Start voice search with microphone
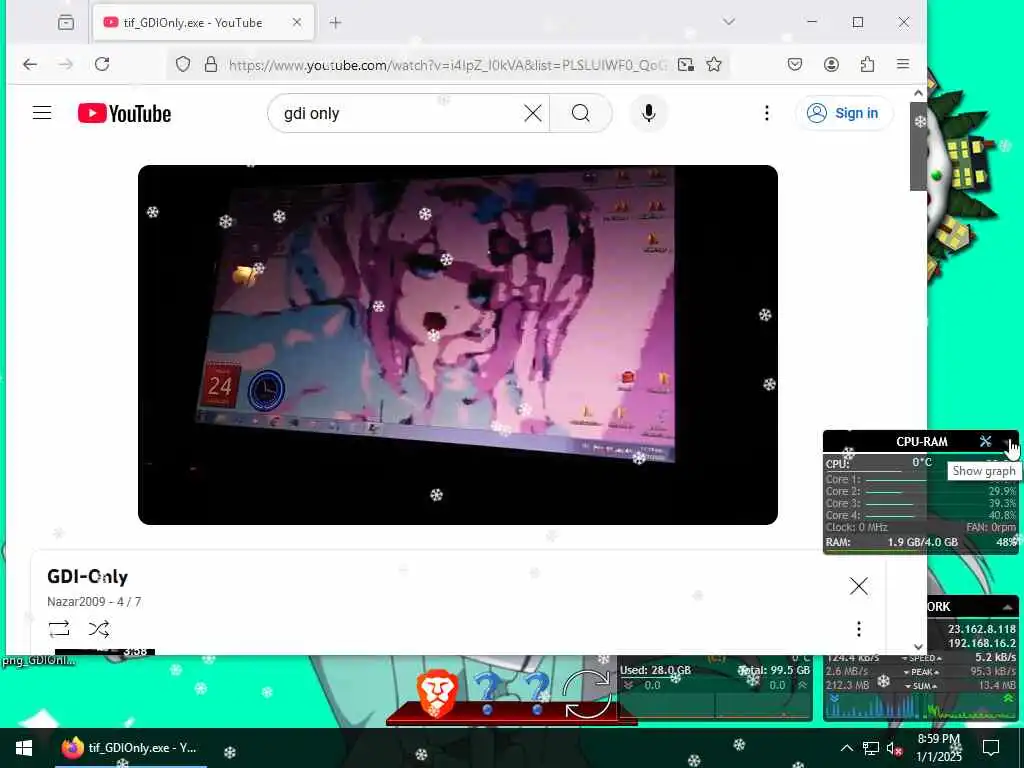 point(648,113)
